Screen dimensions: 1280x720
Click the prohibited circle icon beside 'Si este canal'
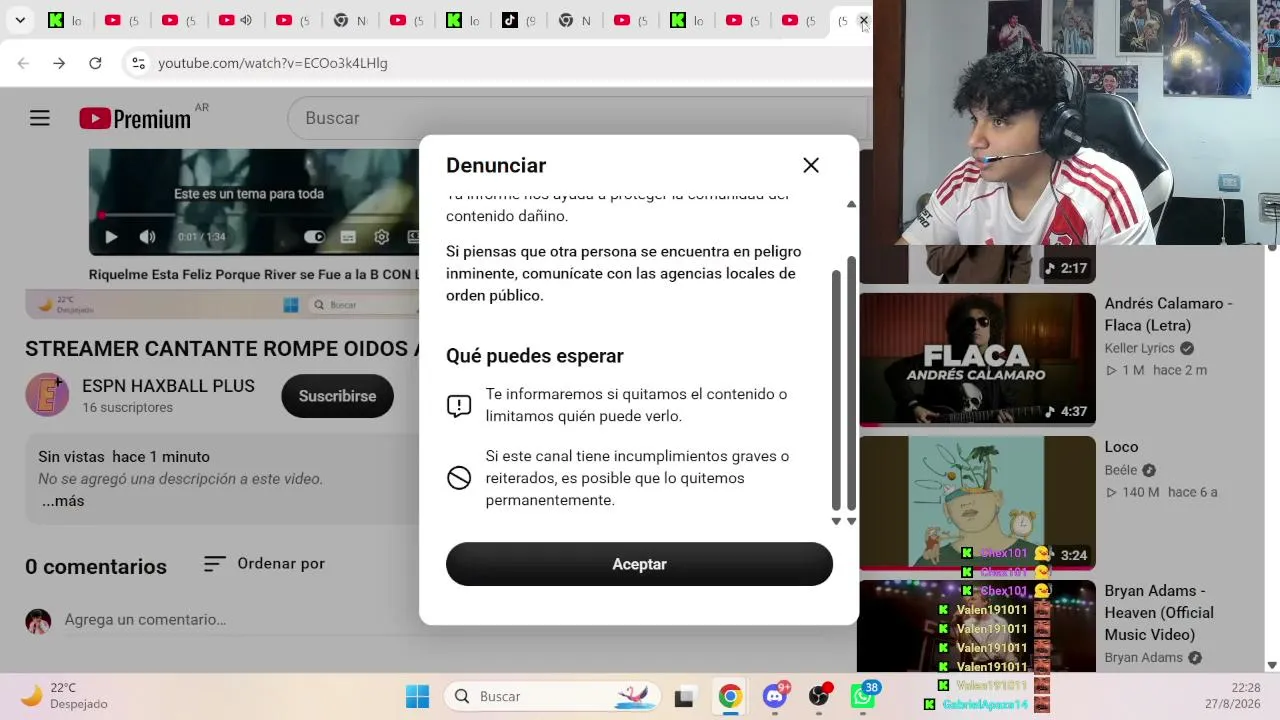(459, 478)
